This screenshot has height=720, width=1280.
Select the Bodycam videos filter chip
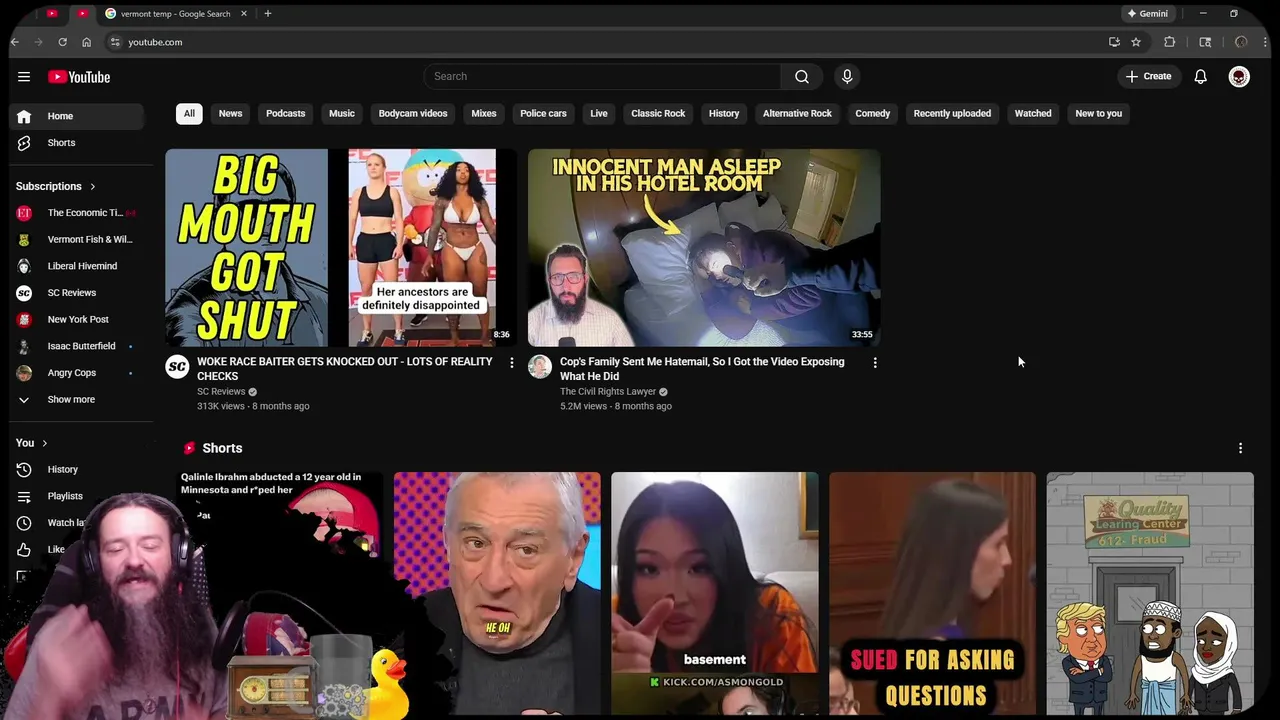tap(413, 113)
